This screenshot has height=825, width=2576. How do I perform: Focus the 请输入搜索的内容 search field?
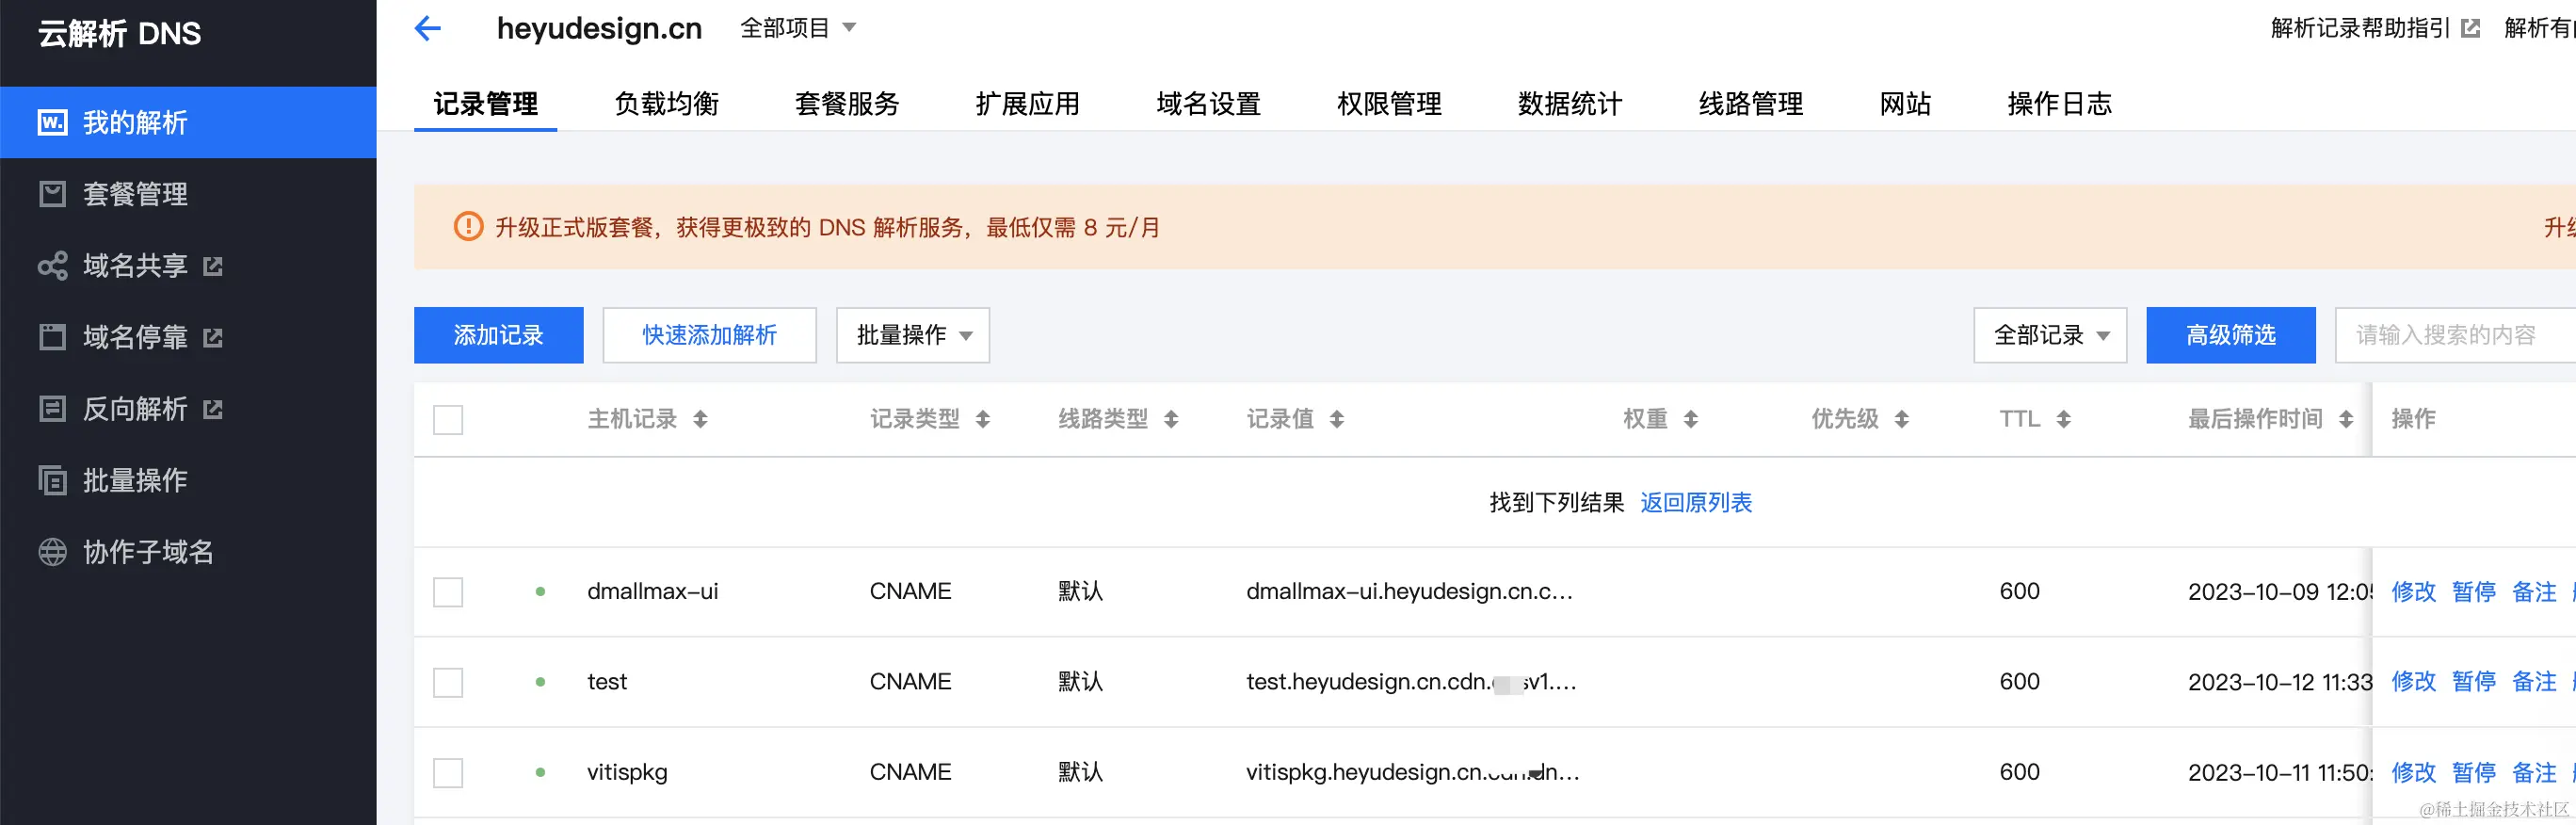coord(2456,335)
